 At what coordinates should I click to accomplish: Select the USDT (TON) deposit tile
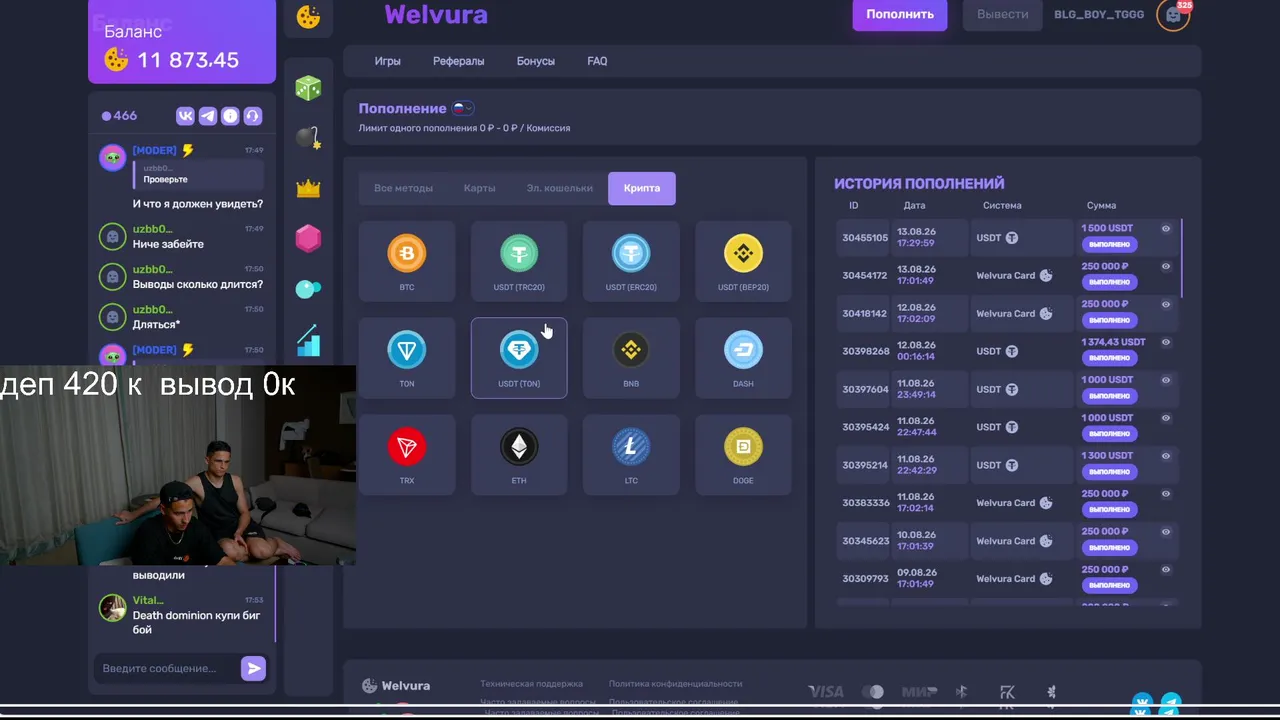pyautogui.click(x=519, y=358)
